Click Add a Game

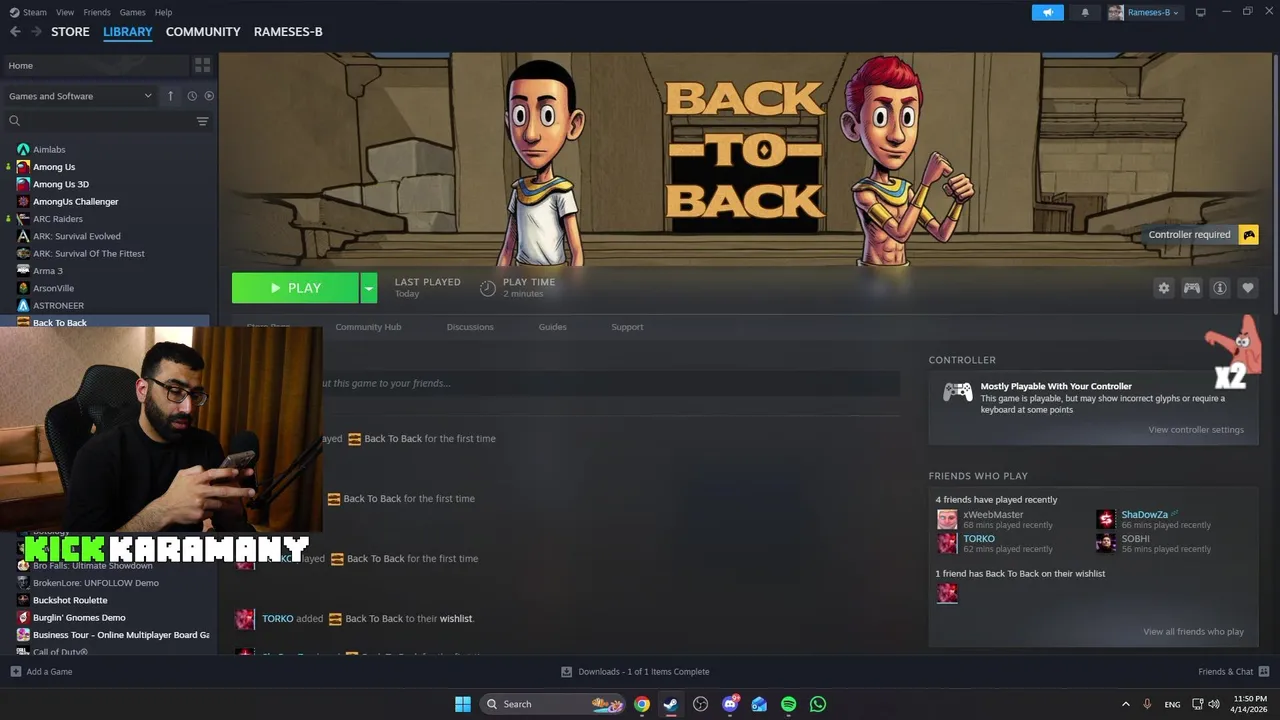click(41, 672)
